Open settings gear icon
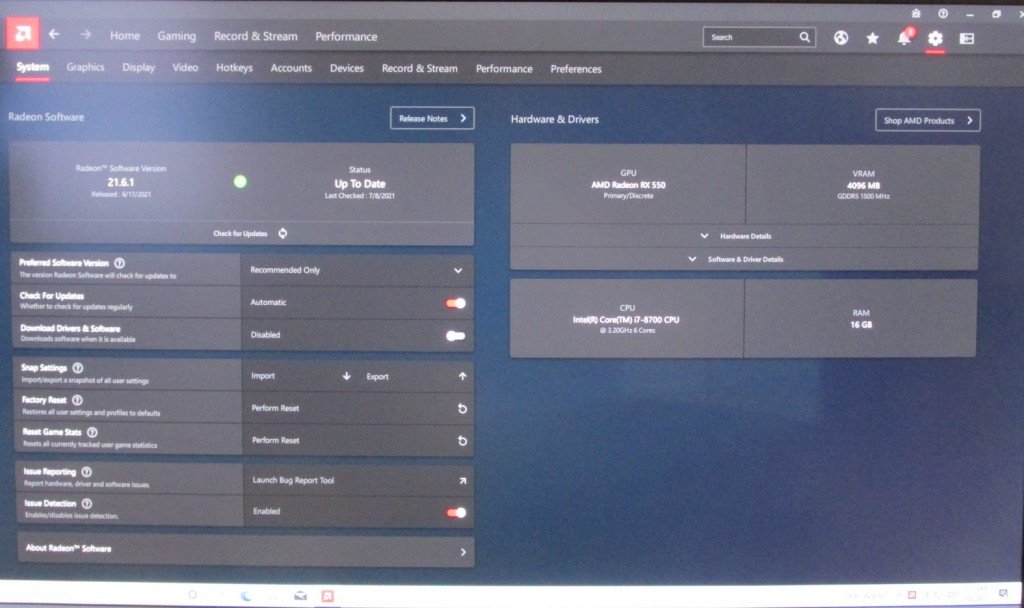Screen dimensions: 1024x608 [935, 39]
